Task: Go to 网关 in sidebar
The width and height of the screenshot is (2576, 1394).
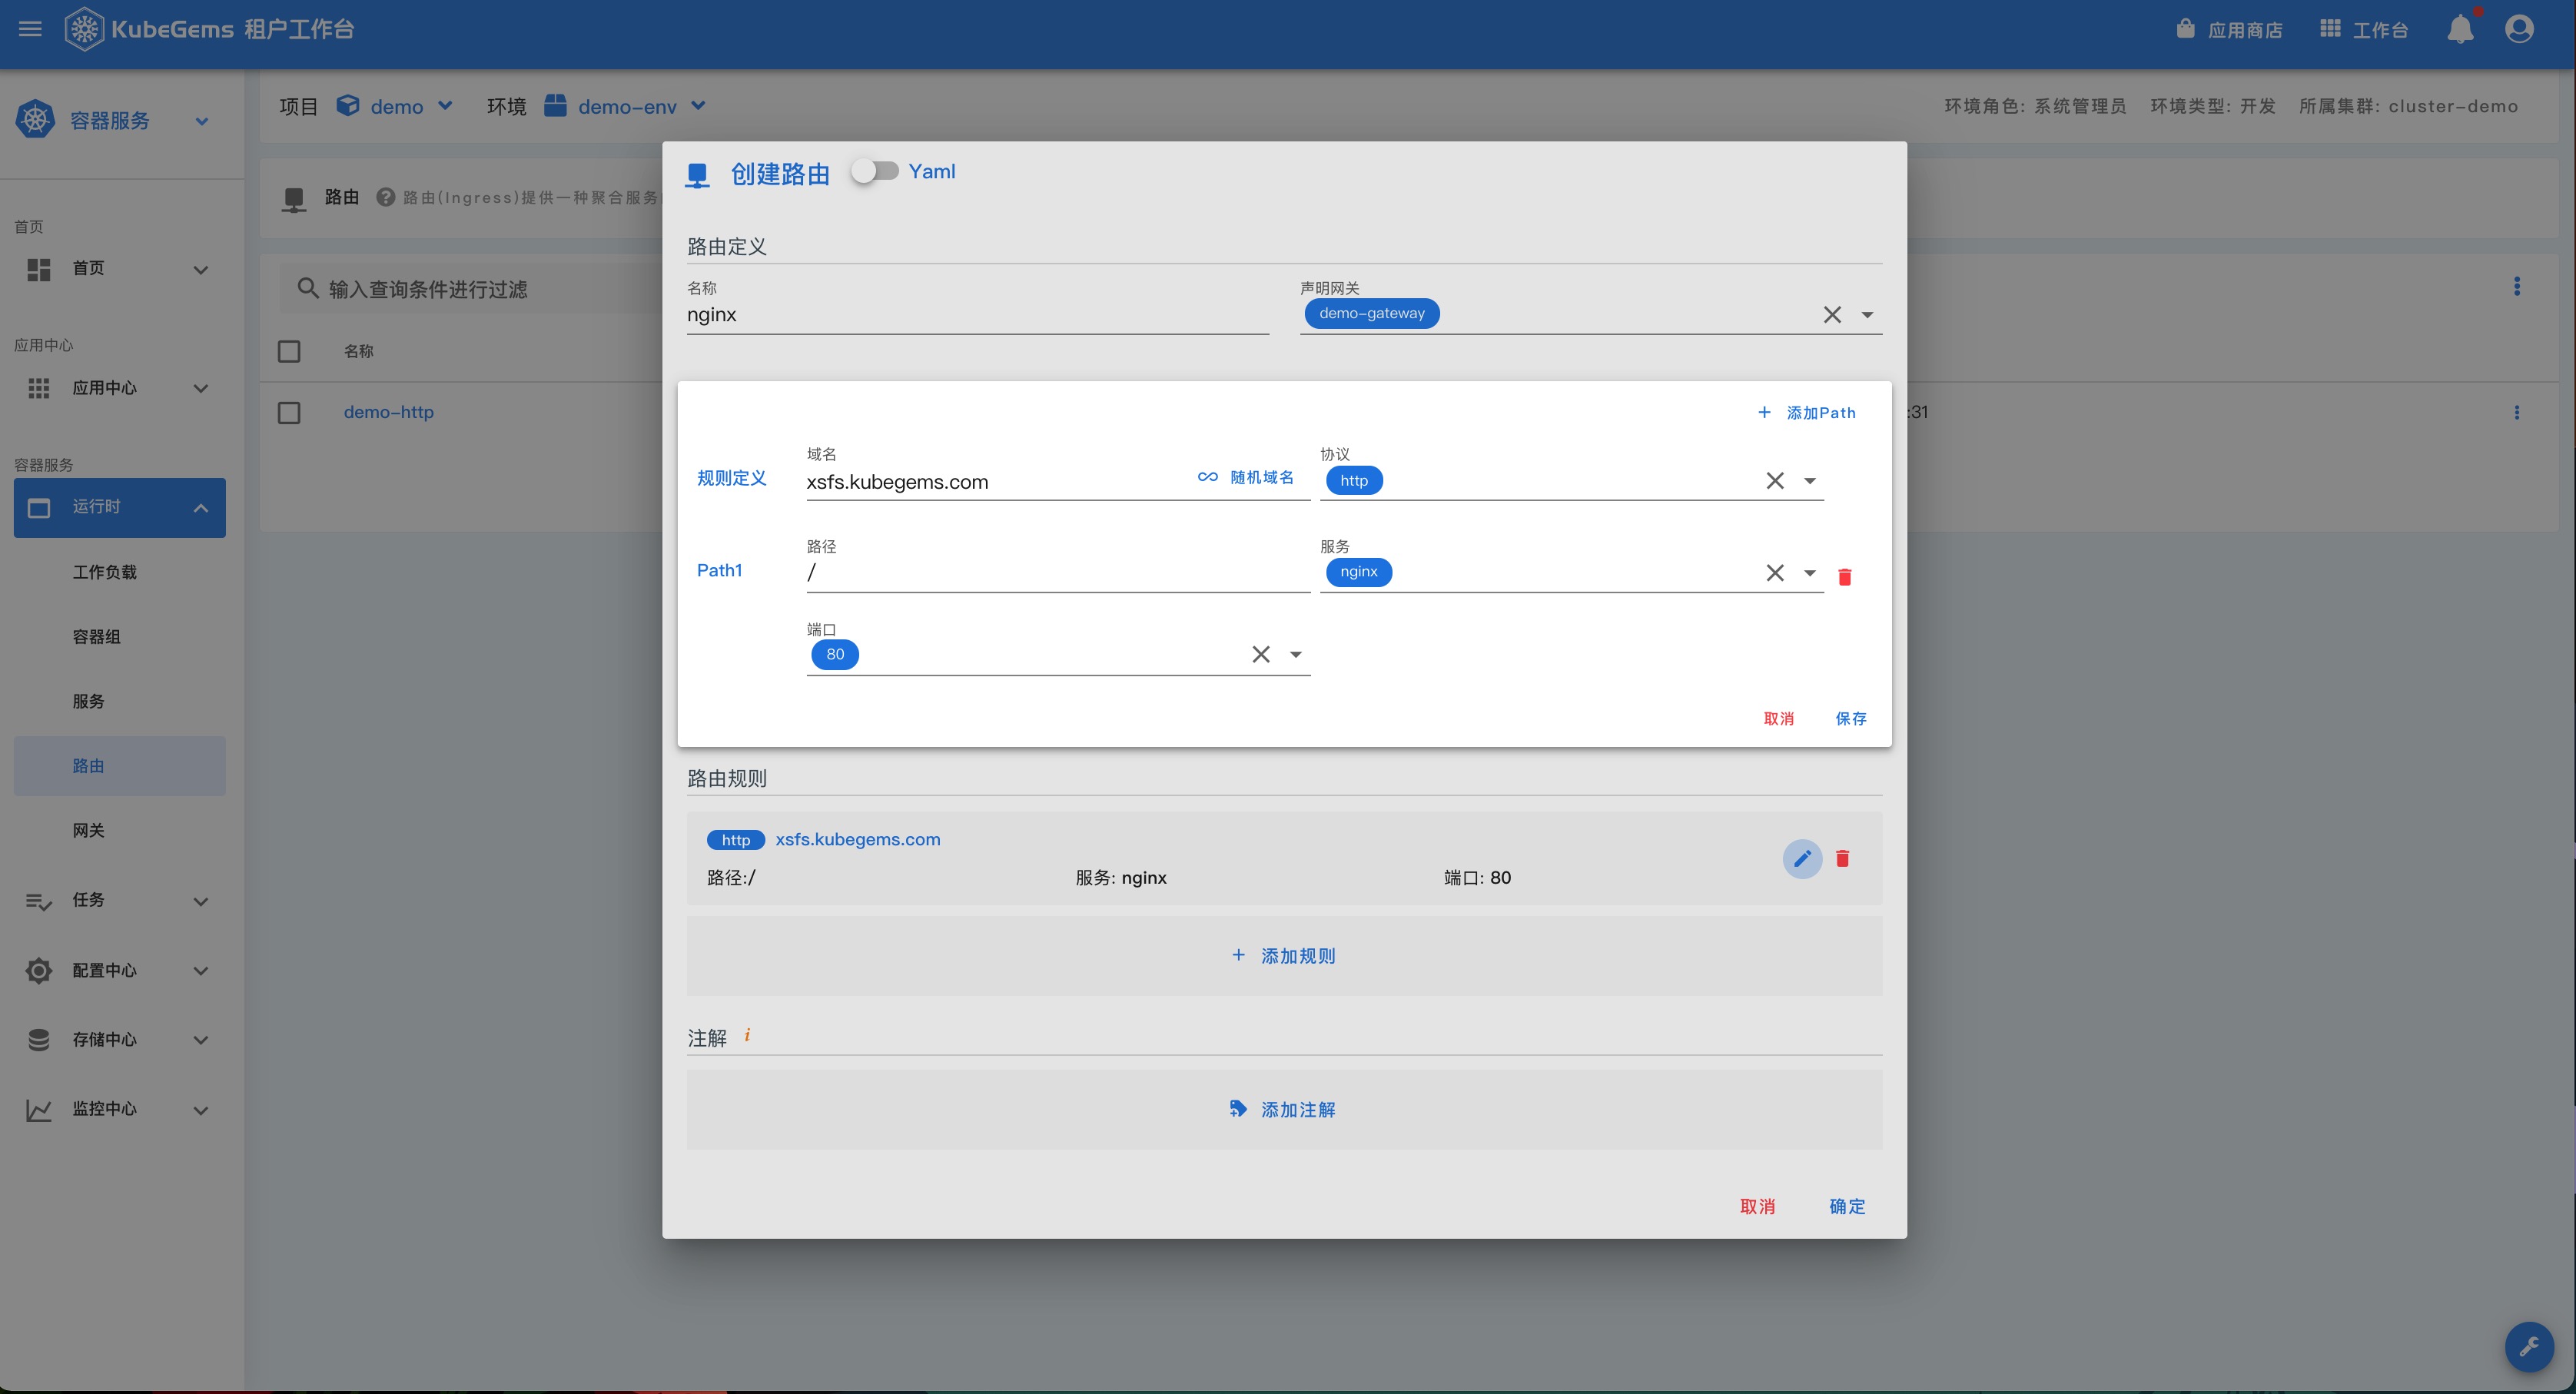Action: pos(89,830)
